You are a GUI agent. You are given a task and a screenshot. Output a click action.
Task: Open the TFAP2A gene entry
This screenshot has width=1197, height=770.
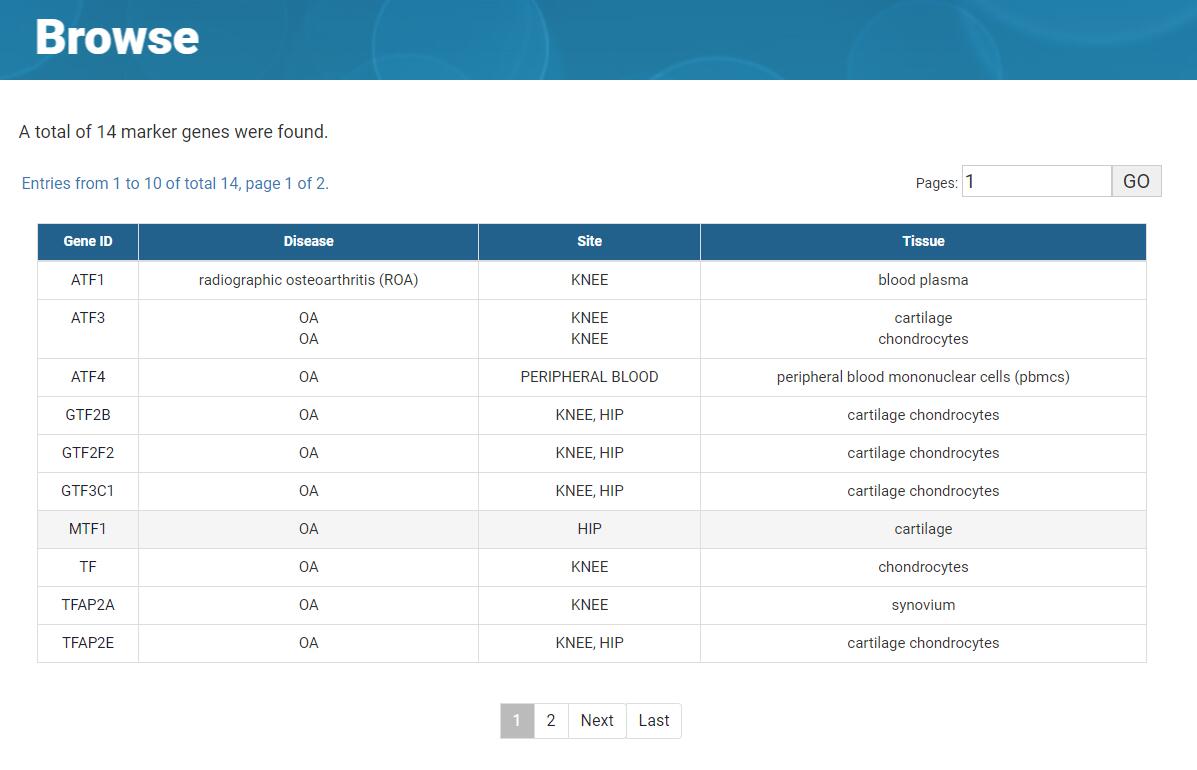point(88,605)
